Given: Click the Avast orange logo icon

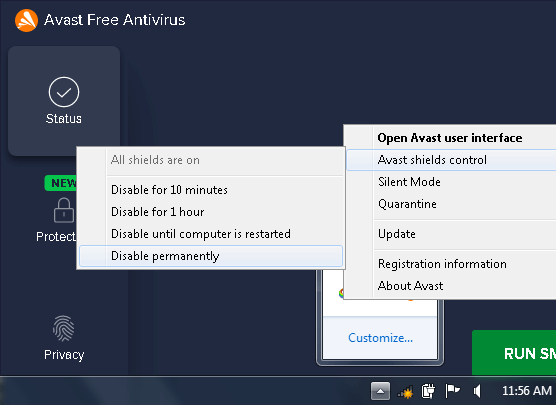Looking at the screenshot, I should pyautogui.click(x=26, y=20).
